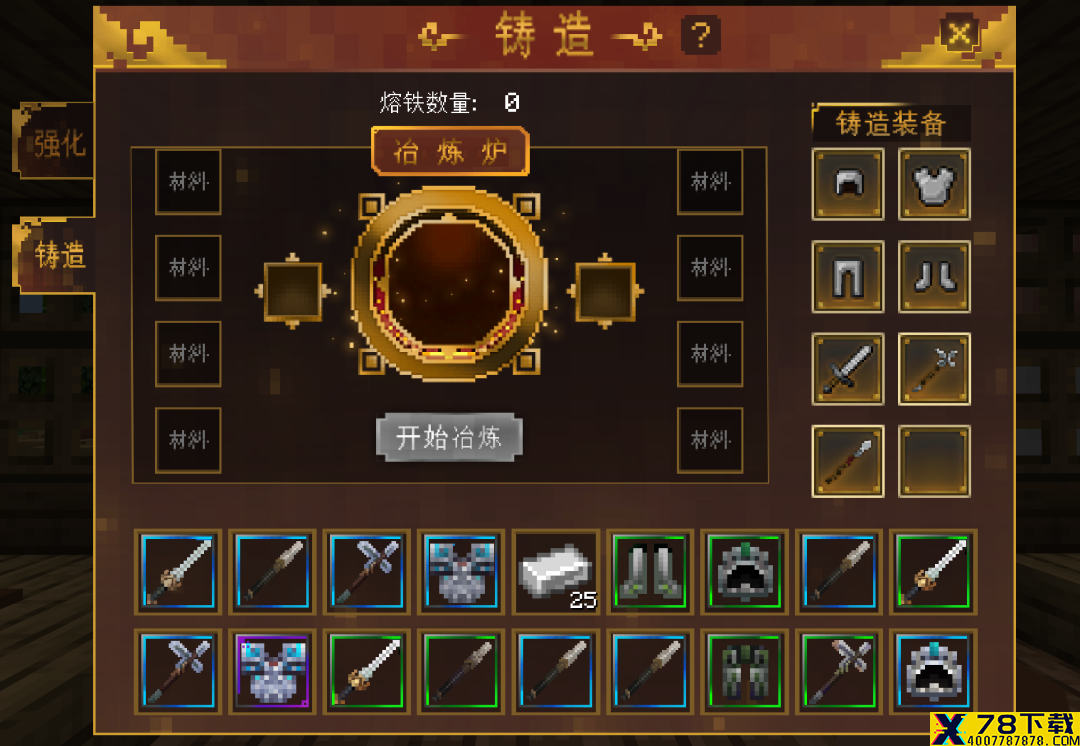Click the empty slot left of furnace

293,291
